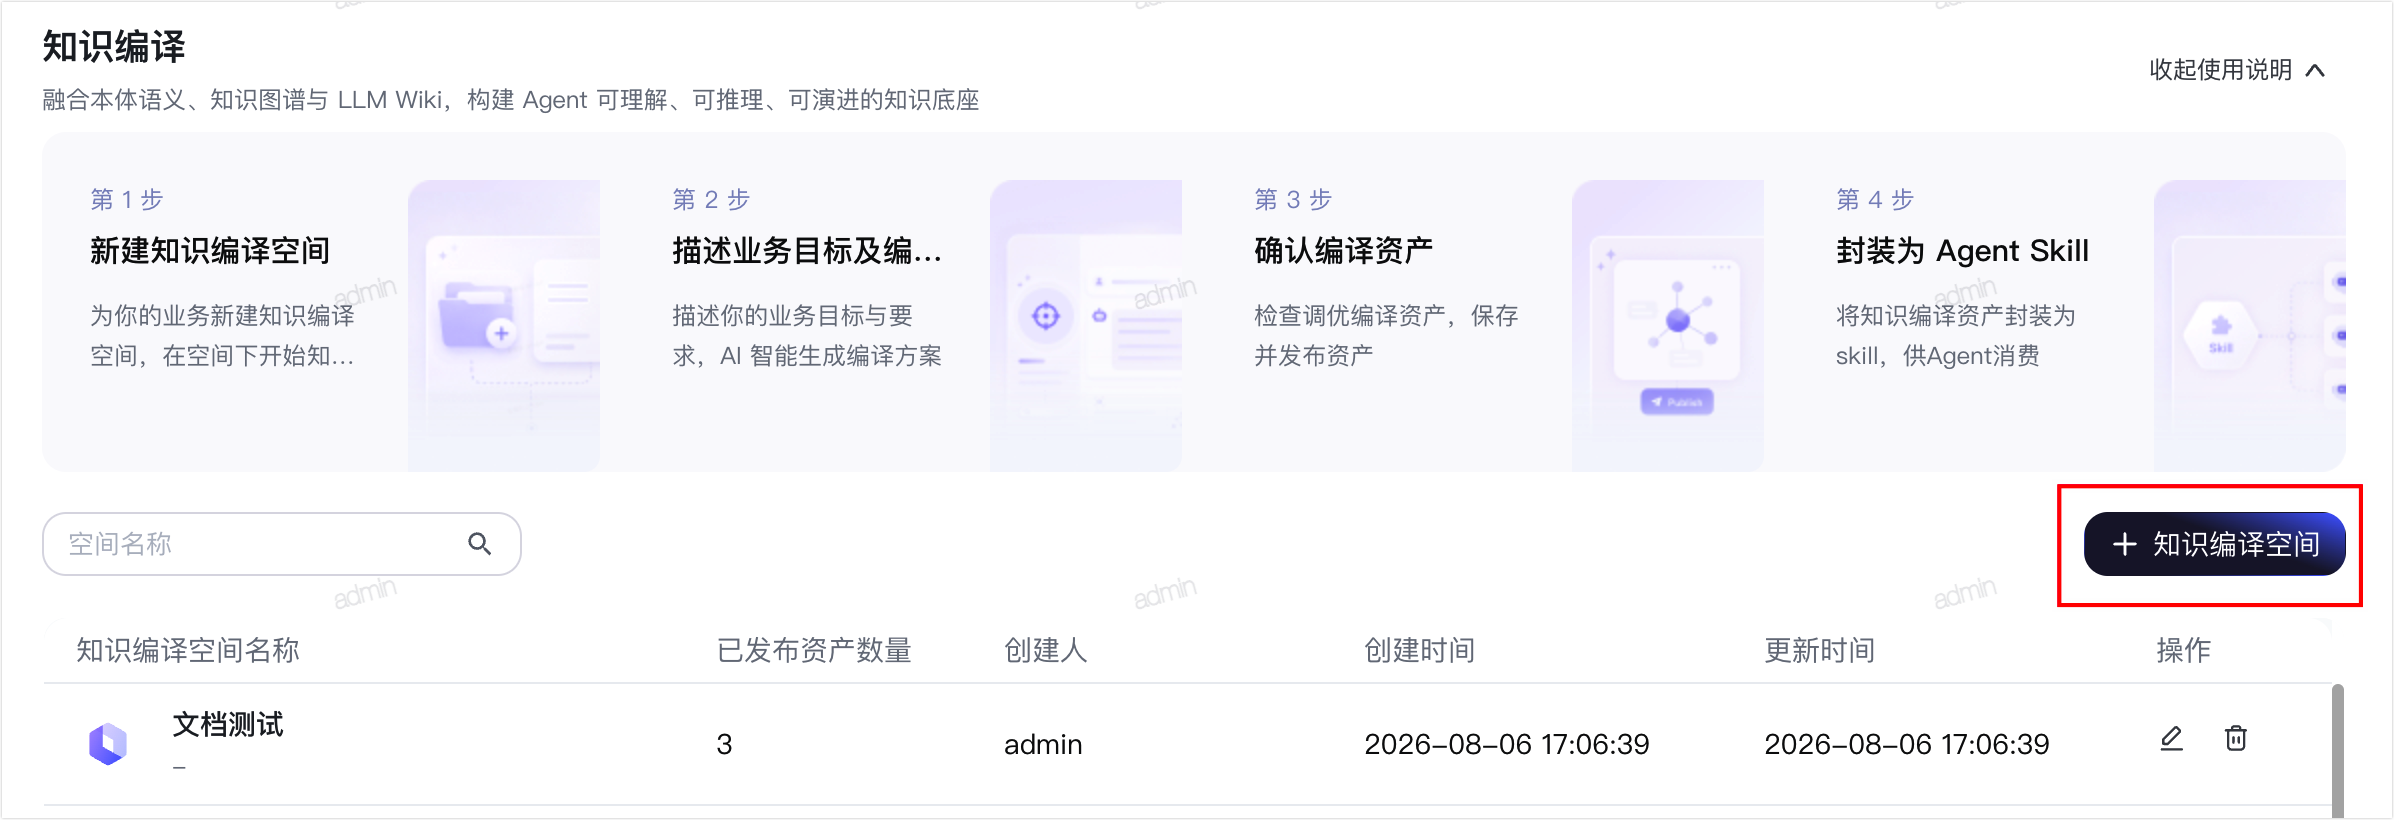Click the step 2 target illustration

pos(1086,326)
